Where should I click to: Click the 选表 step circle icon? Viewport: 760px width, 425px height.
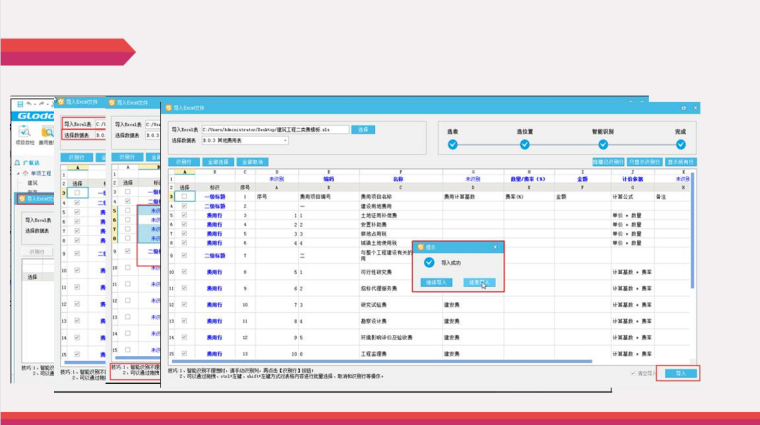(453, 143)
